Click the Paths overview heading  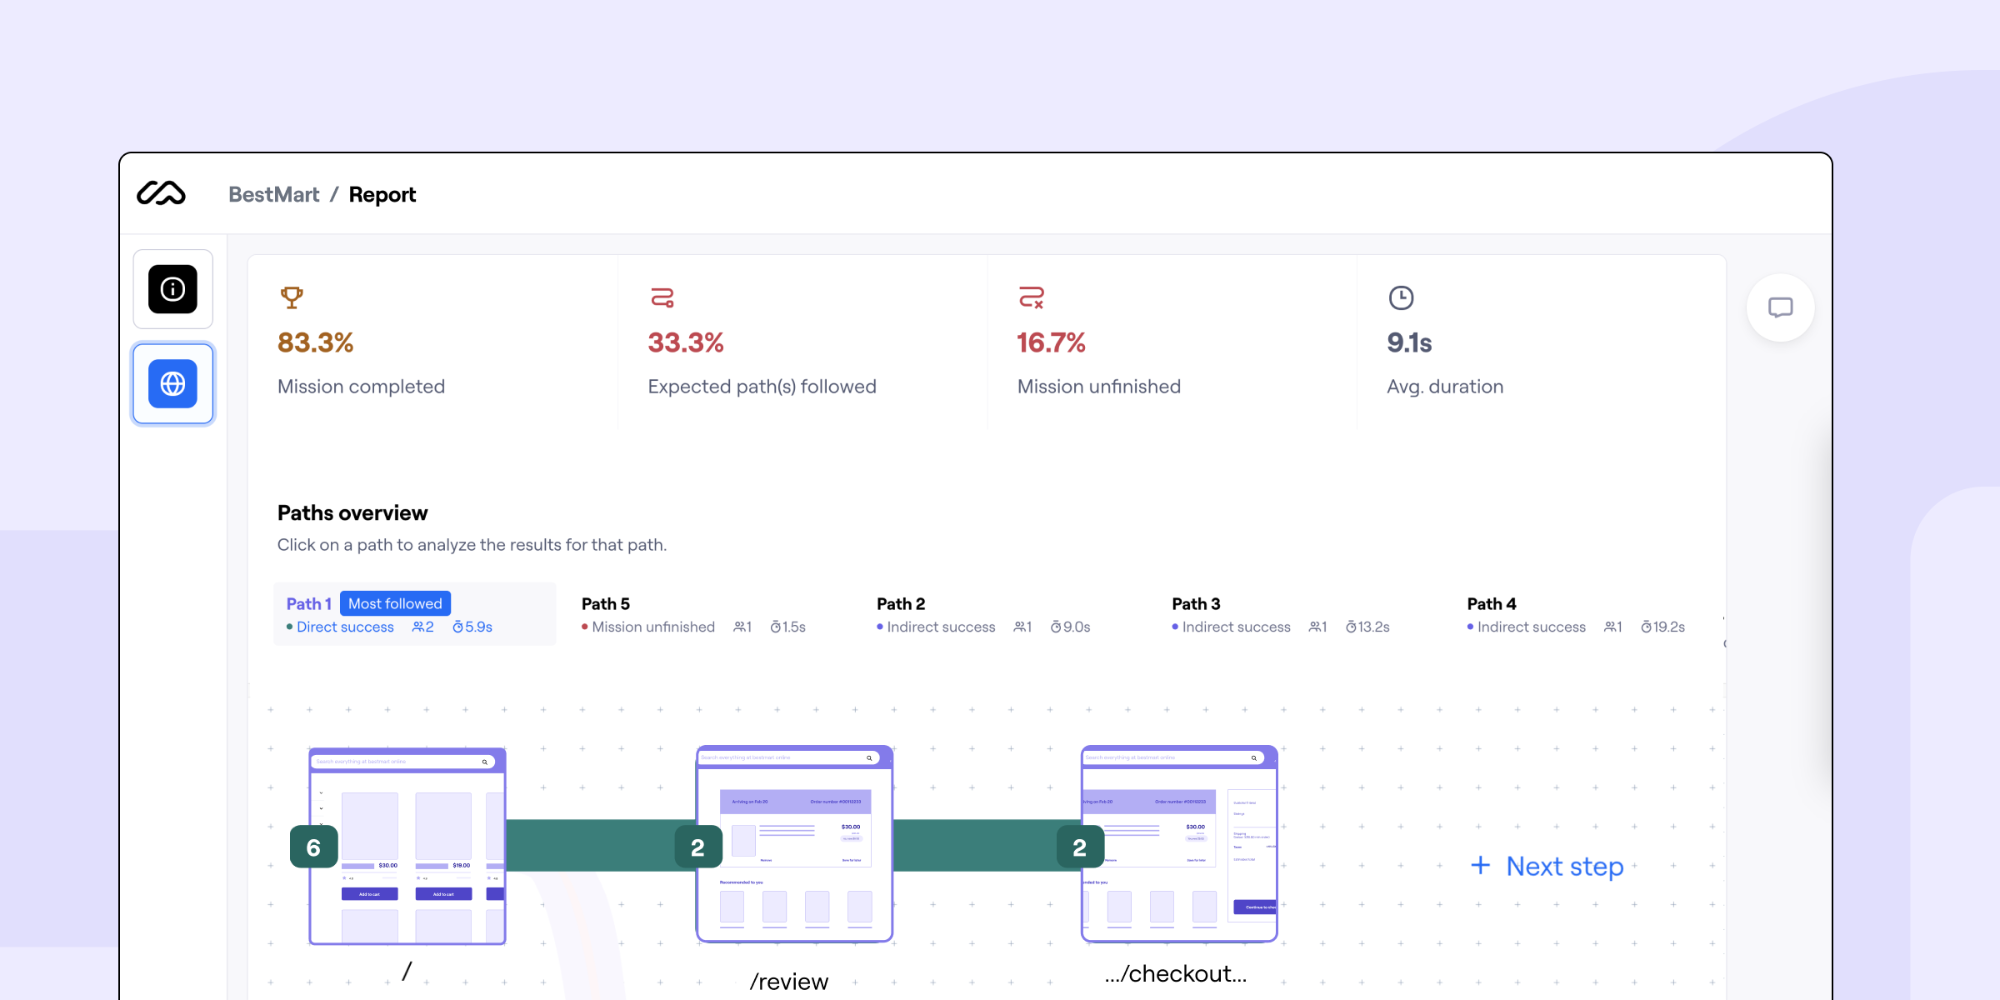352,513
